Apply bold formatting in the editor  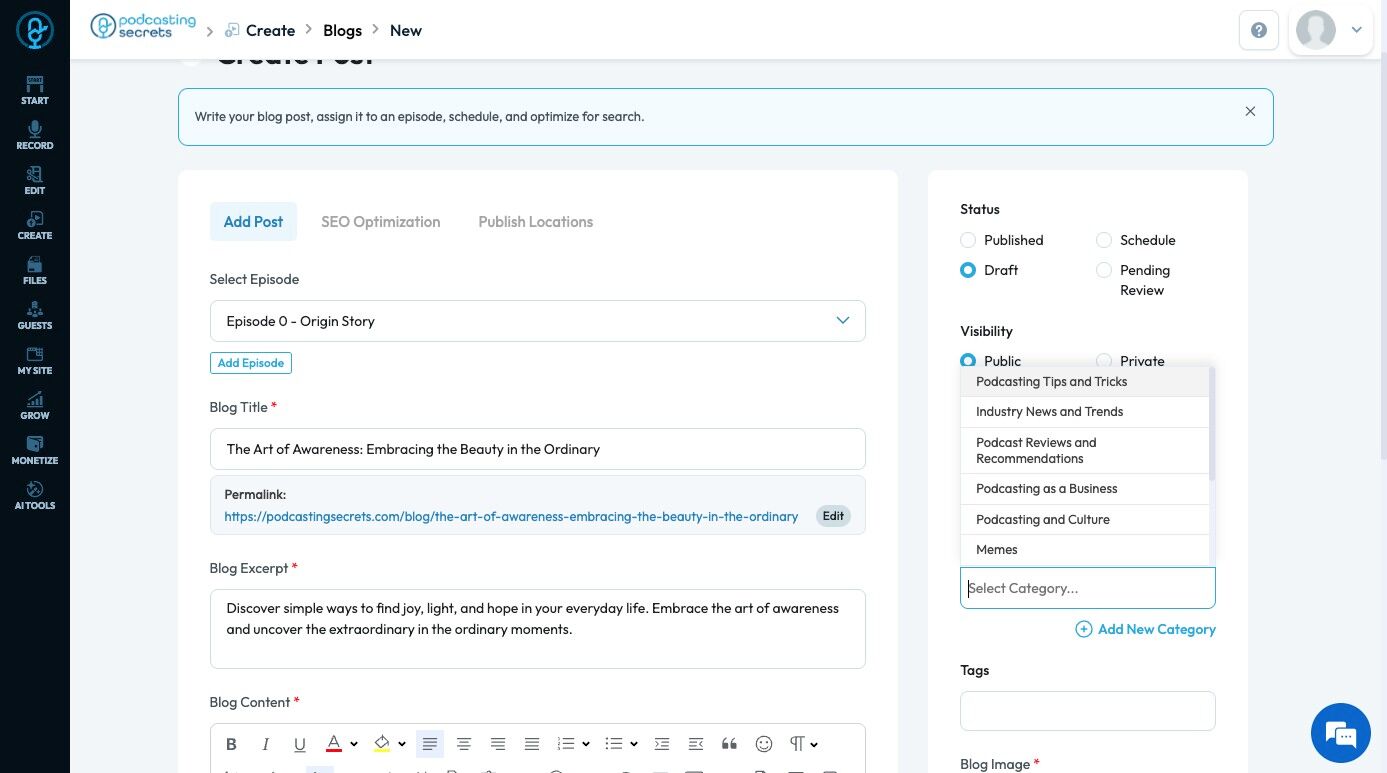232,744
